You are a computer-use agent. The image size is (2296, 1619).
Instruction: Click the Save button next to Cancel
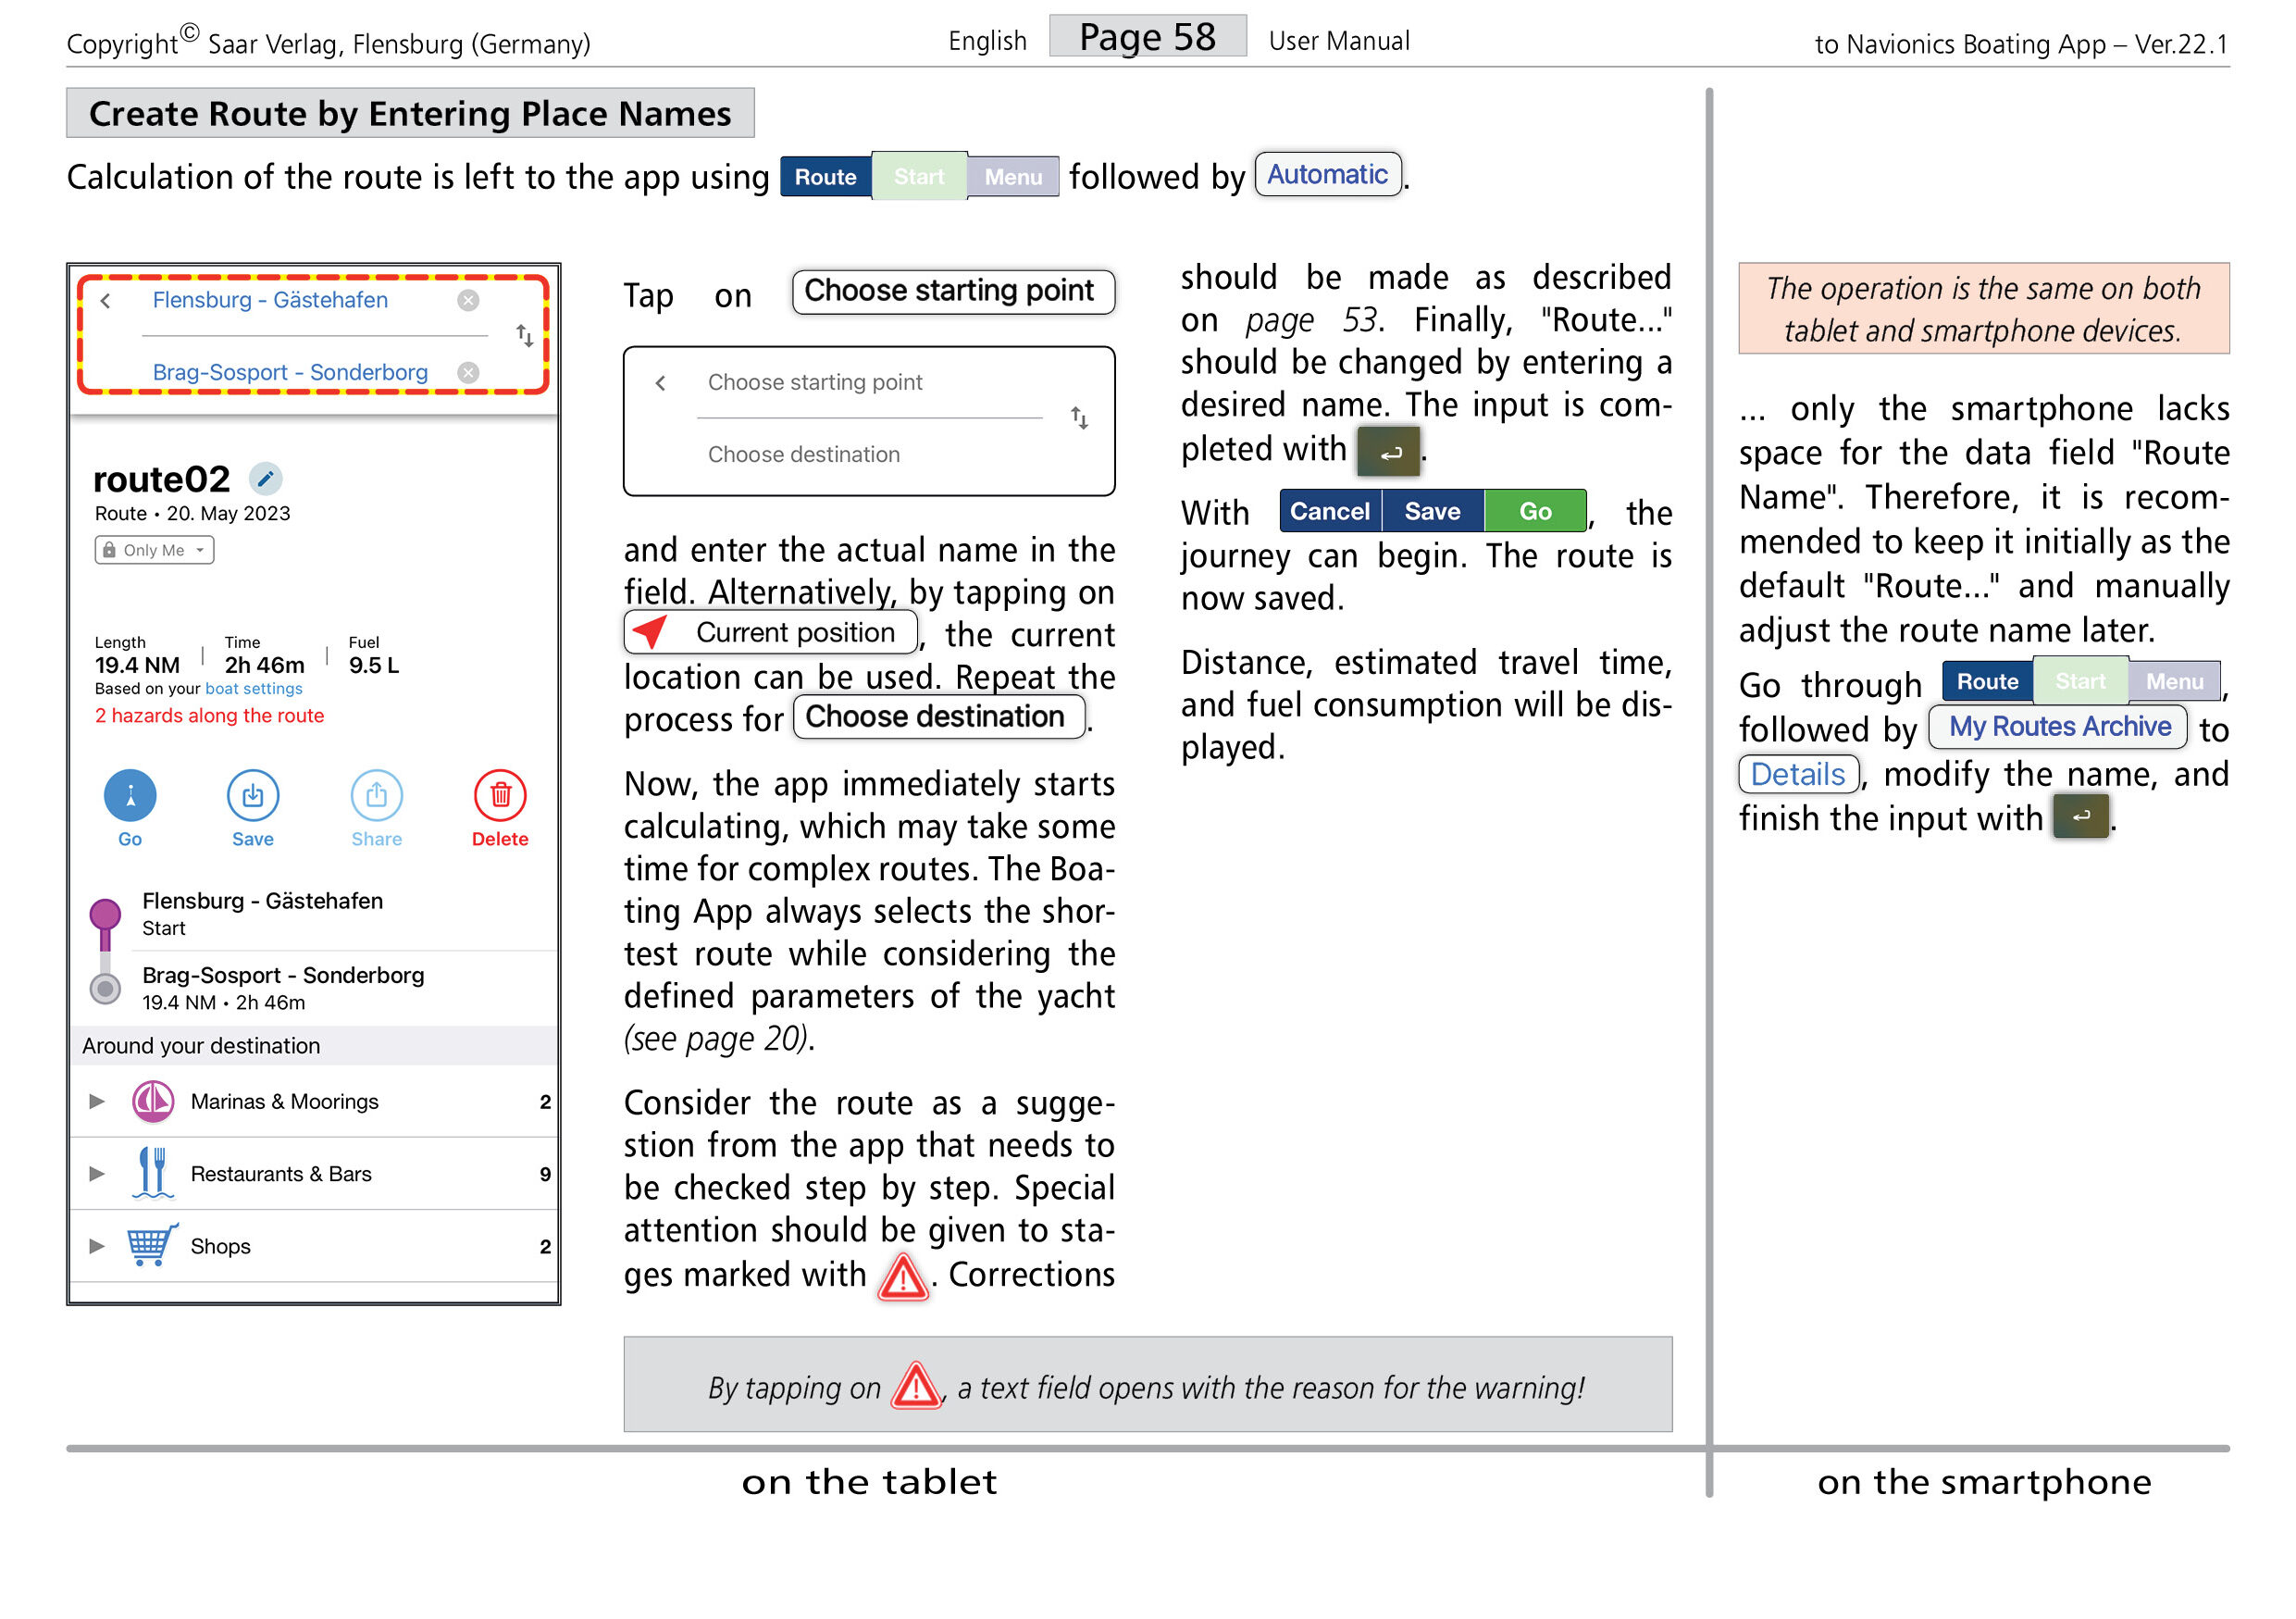tap(1433, 511)
